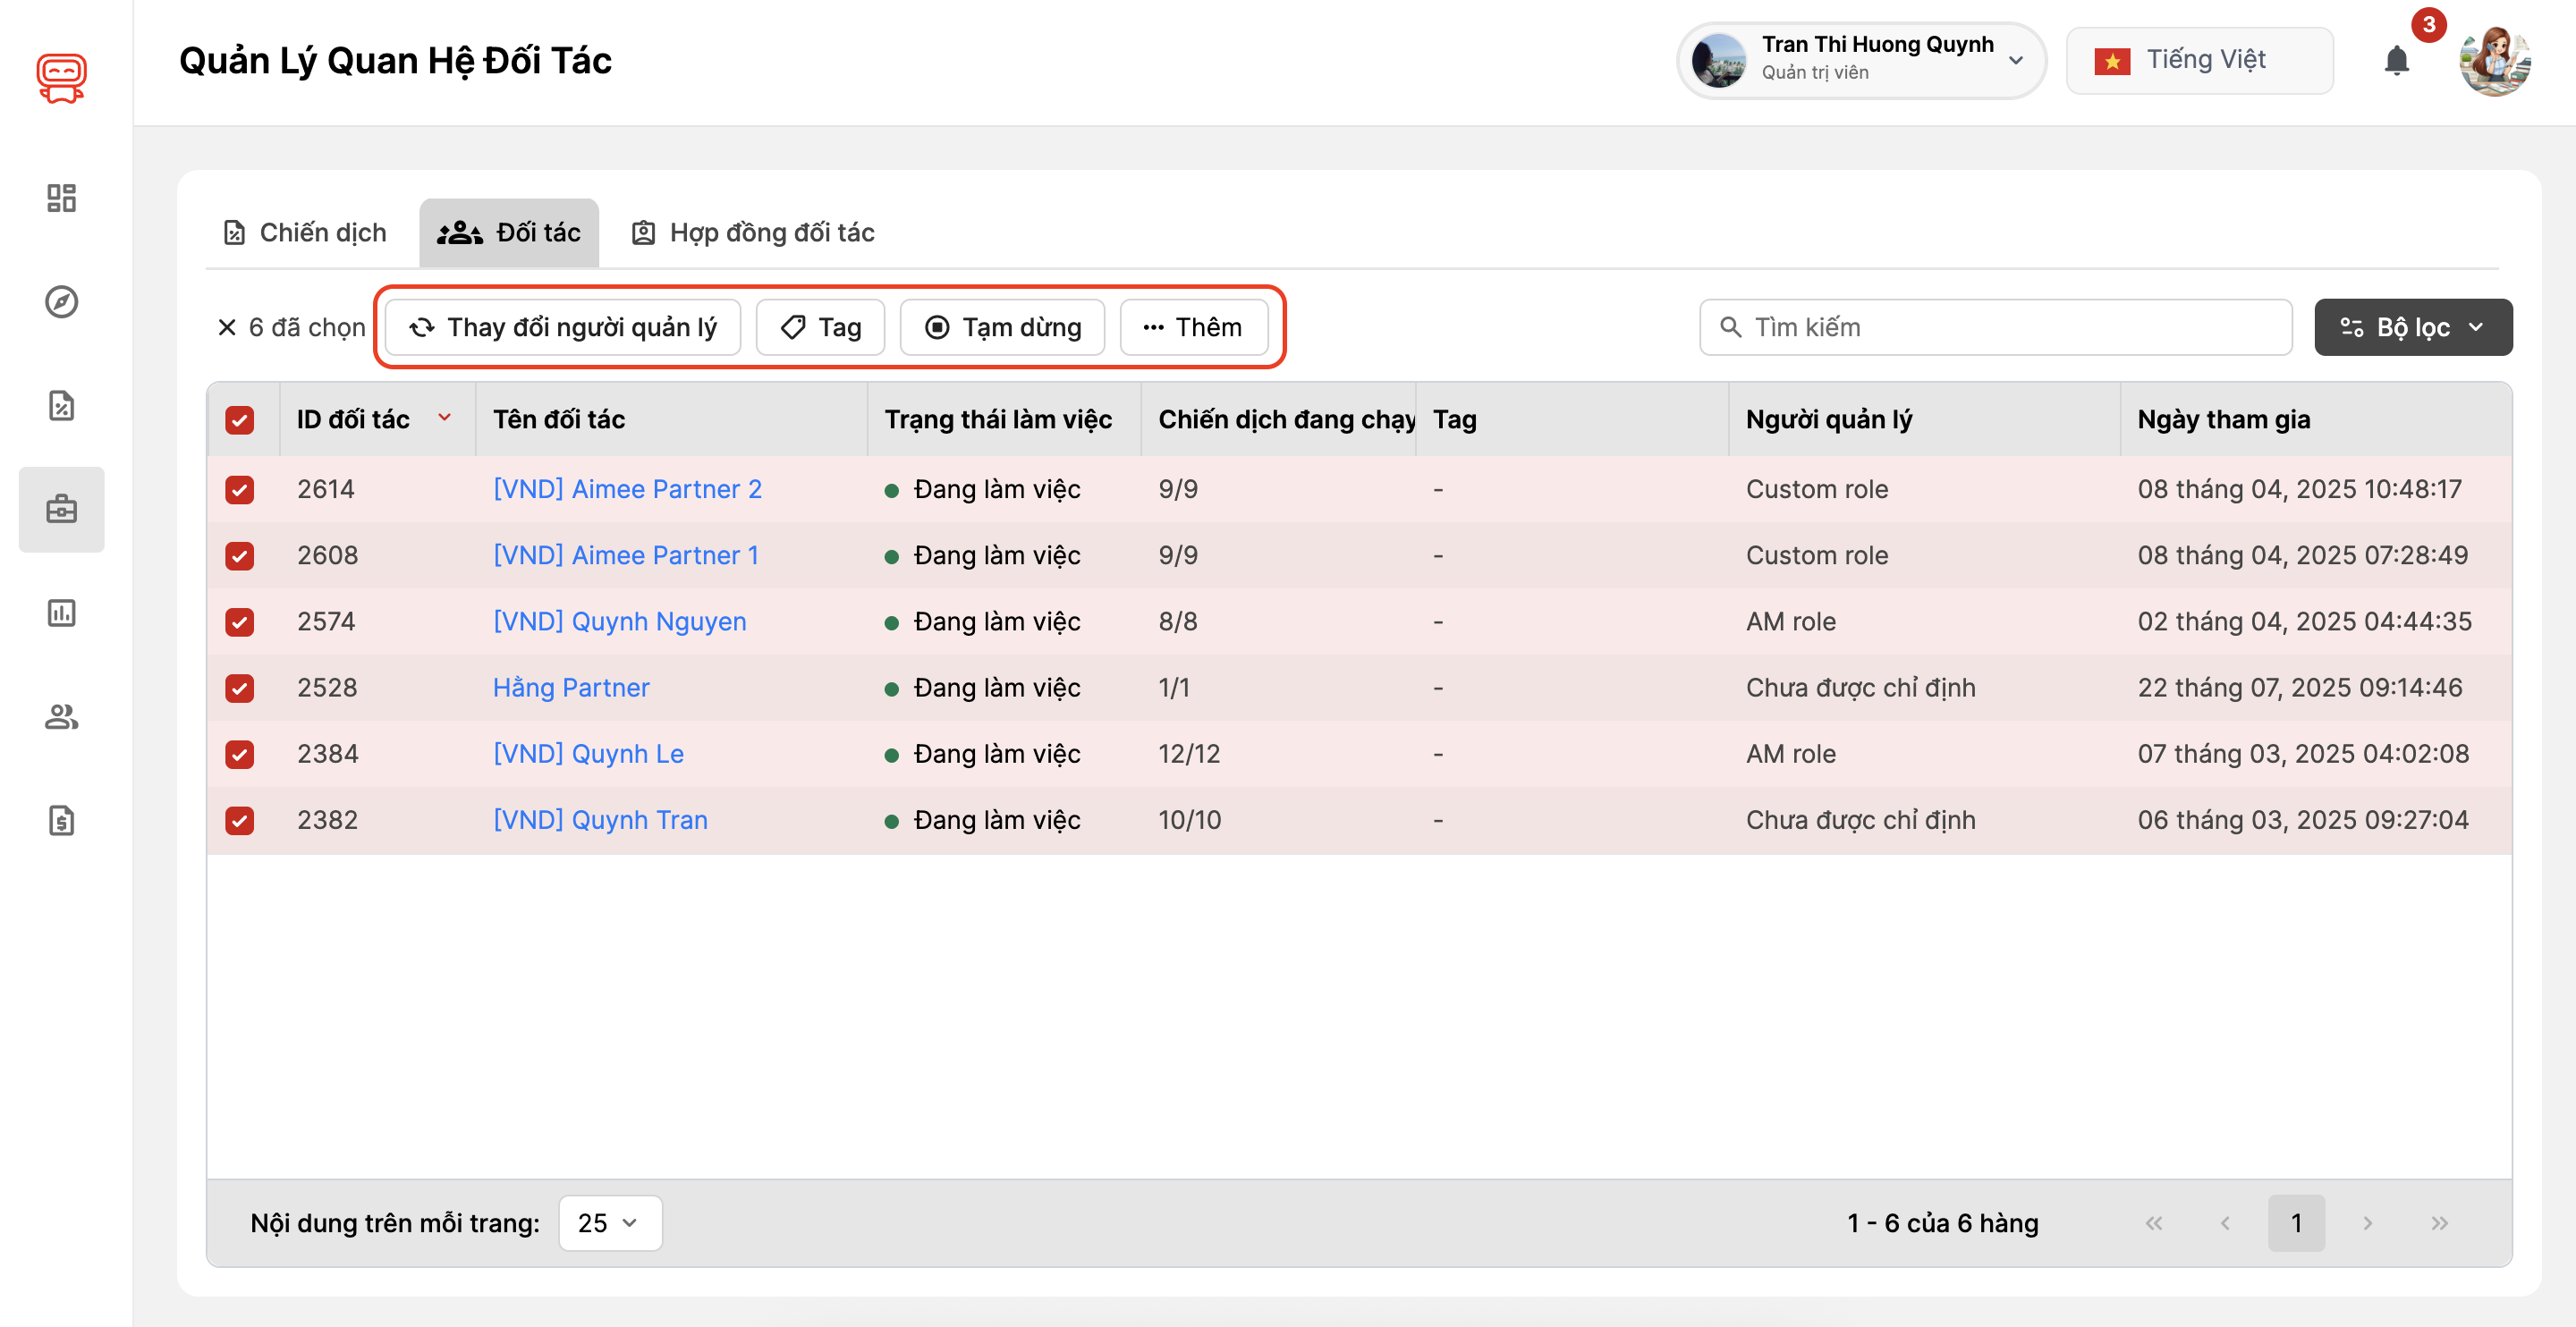
Task: Open the people users icon in sidebar
Action: point(61,716)
